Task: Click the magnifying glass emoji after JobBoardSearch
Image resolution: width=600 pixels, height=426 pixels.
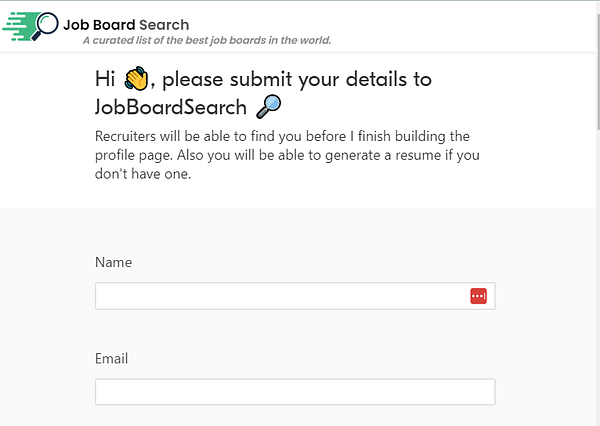Action: coord(269,105)
